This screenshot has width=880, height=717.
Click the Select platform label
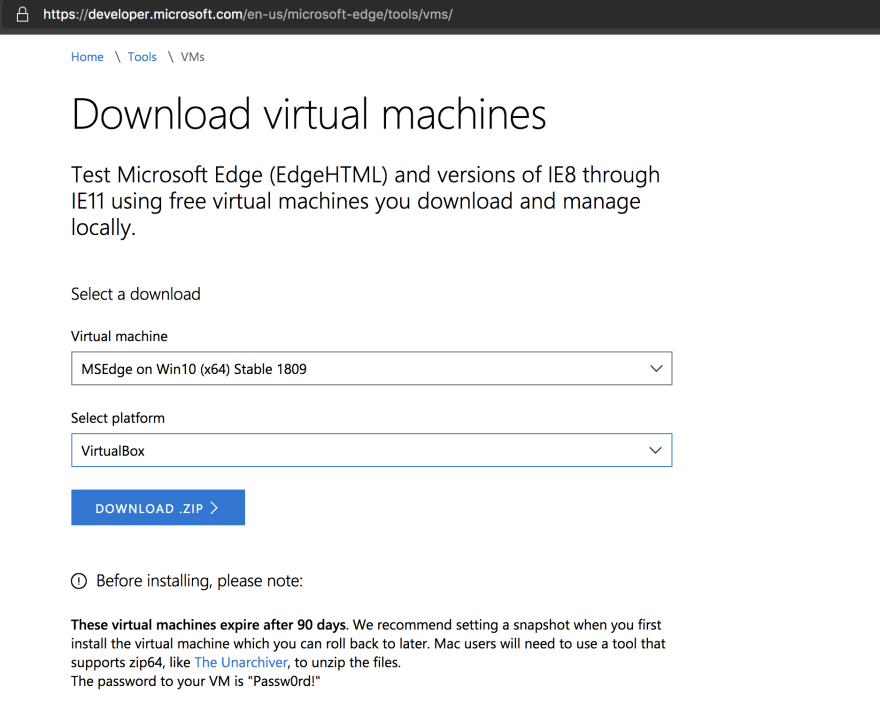tap(118, 418)
